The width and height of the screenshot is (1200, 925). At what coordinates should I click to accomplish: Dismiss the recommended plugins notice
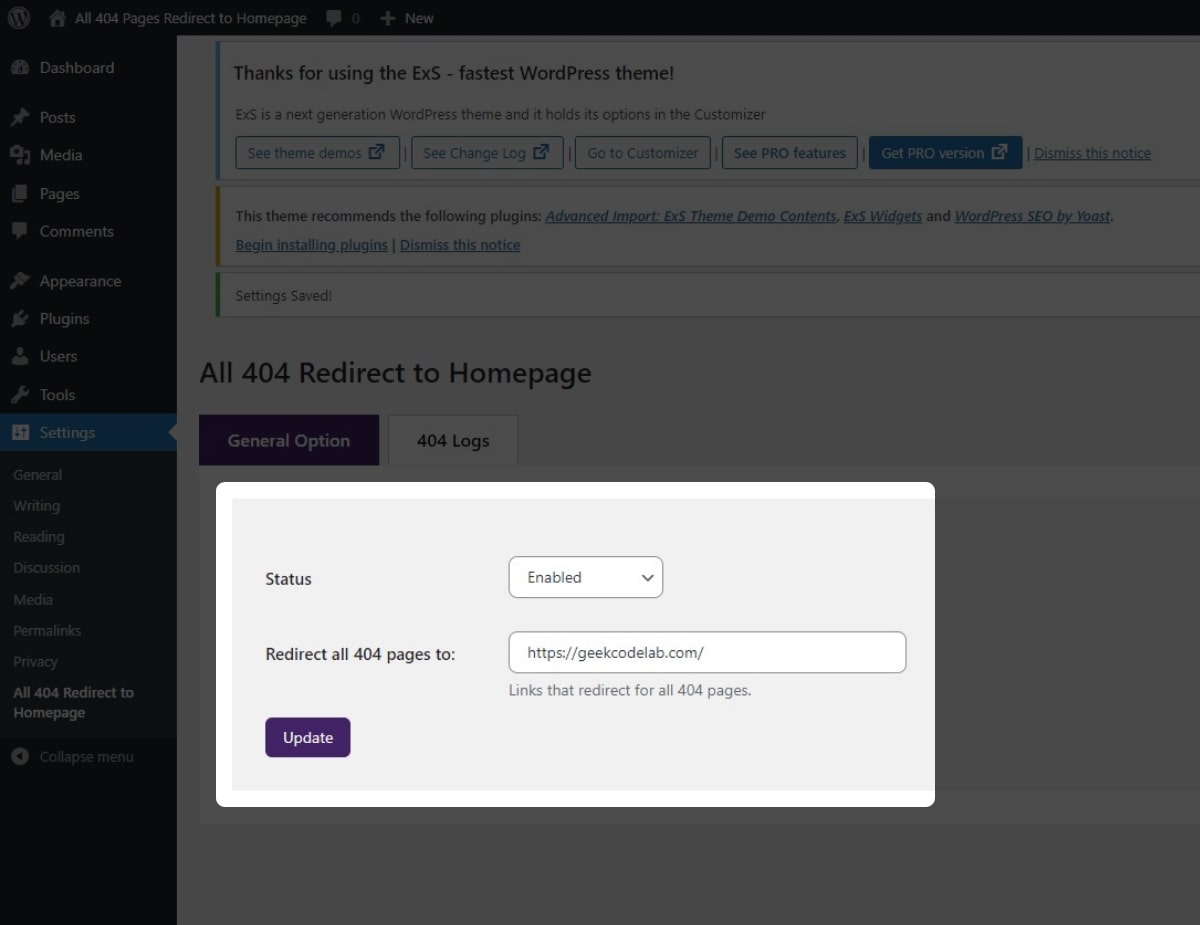click(x=460, y=245)
